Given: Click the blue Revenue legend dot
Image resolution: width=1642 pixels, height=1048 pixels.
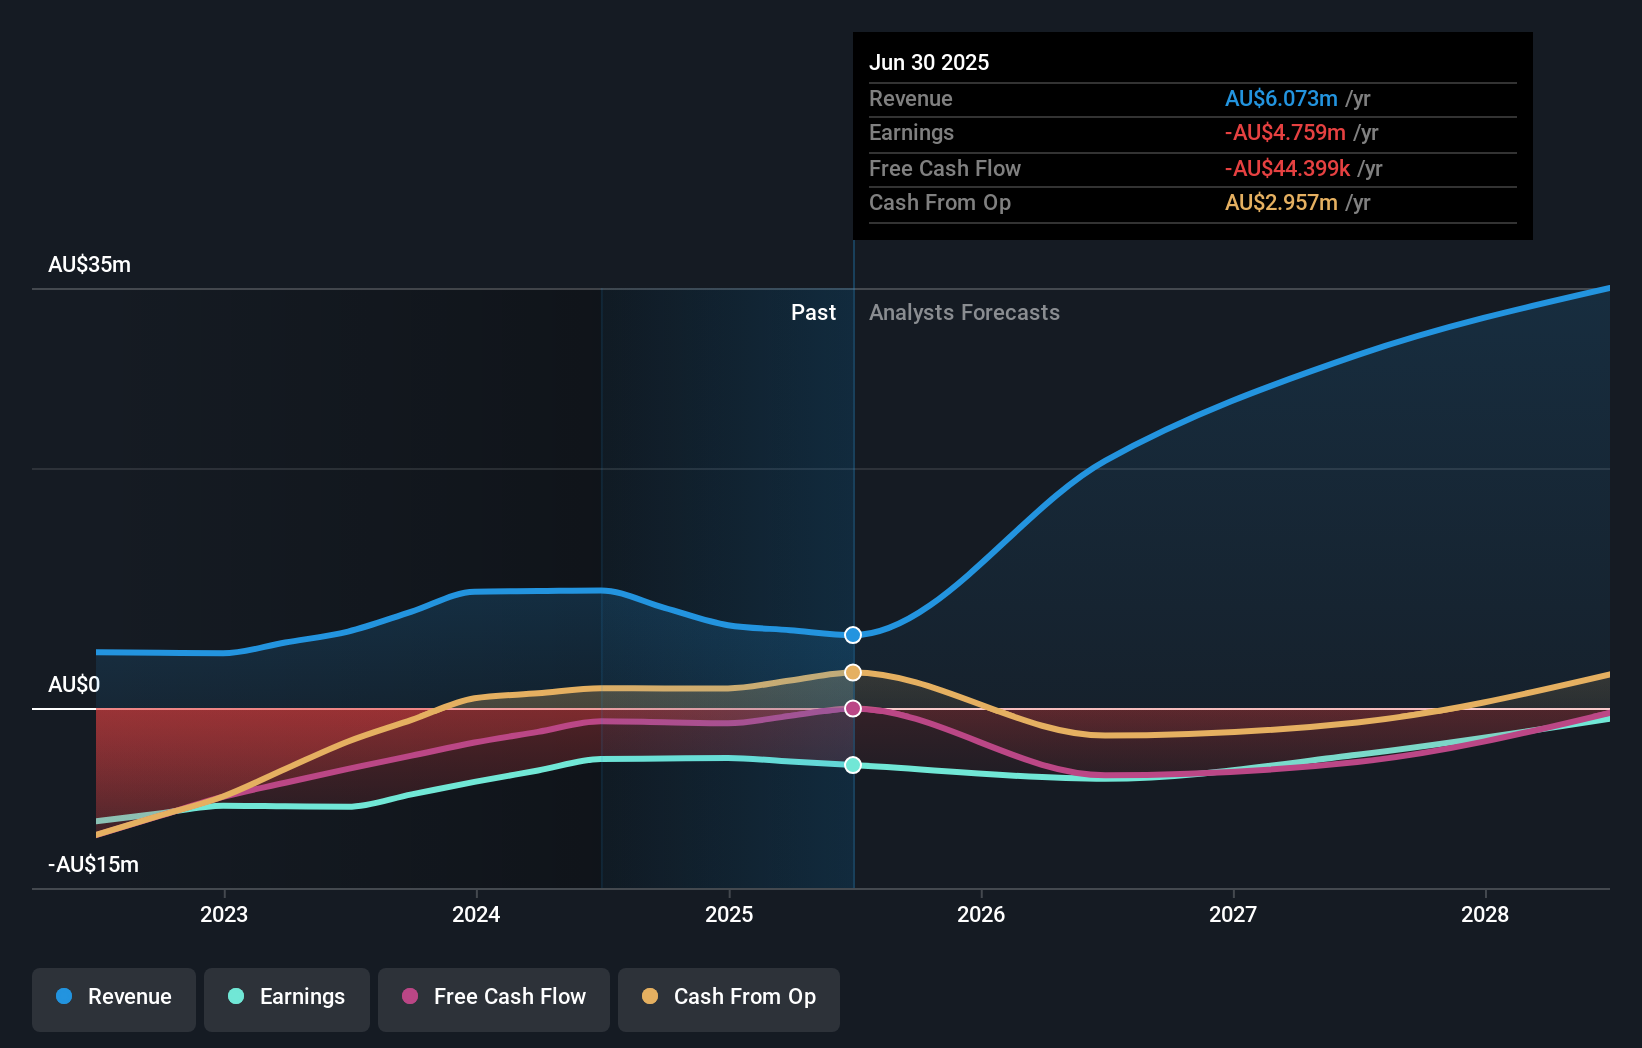Looking at the screenshot, I should click(64, 997).
